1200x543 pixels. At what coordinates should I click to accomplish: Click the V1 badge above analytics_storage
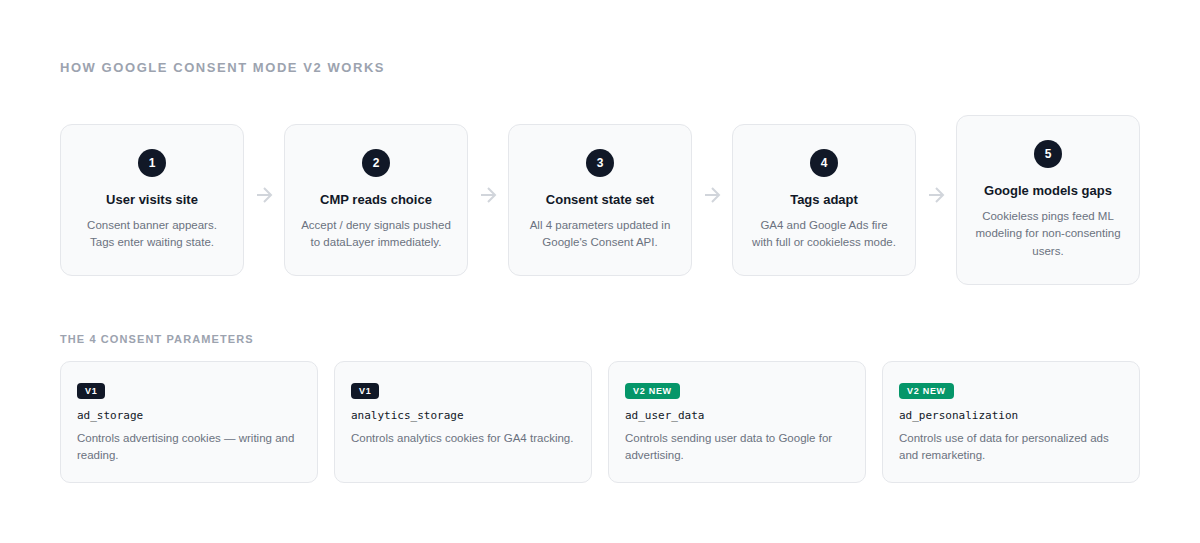tap(365, 391)
